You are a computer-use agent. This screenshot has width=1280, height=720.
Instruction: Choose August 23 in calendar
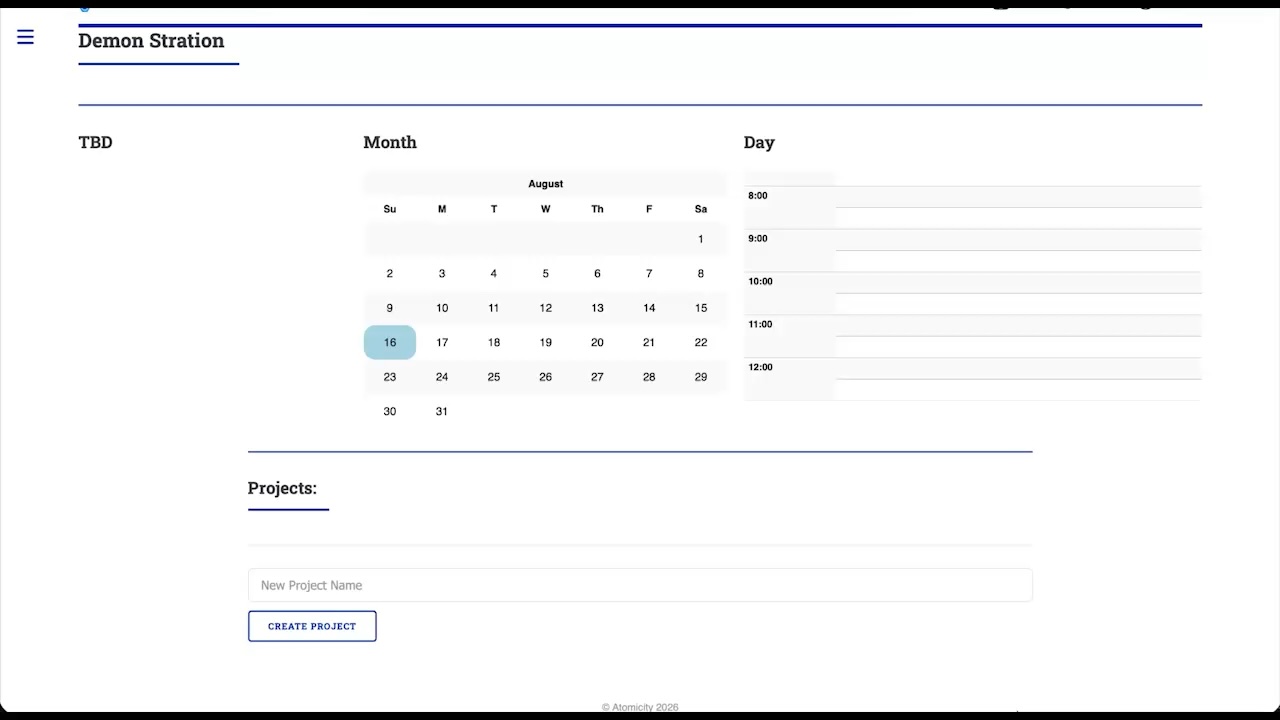390,377
